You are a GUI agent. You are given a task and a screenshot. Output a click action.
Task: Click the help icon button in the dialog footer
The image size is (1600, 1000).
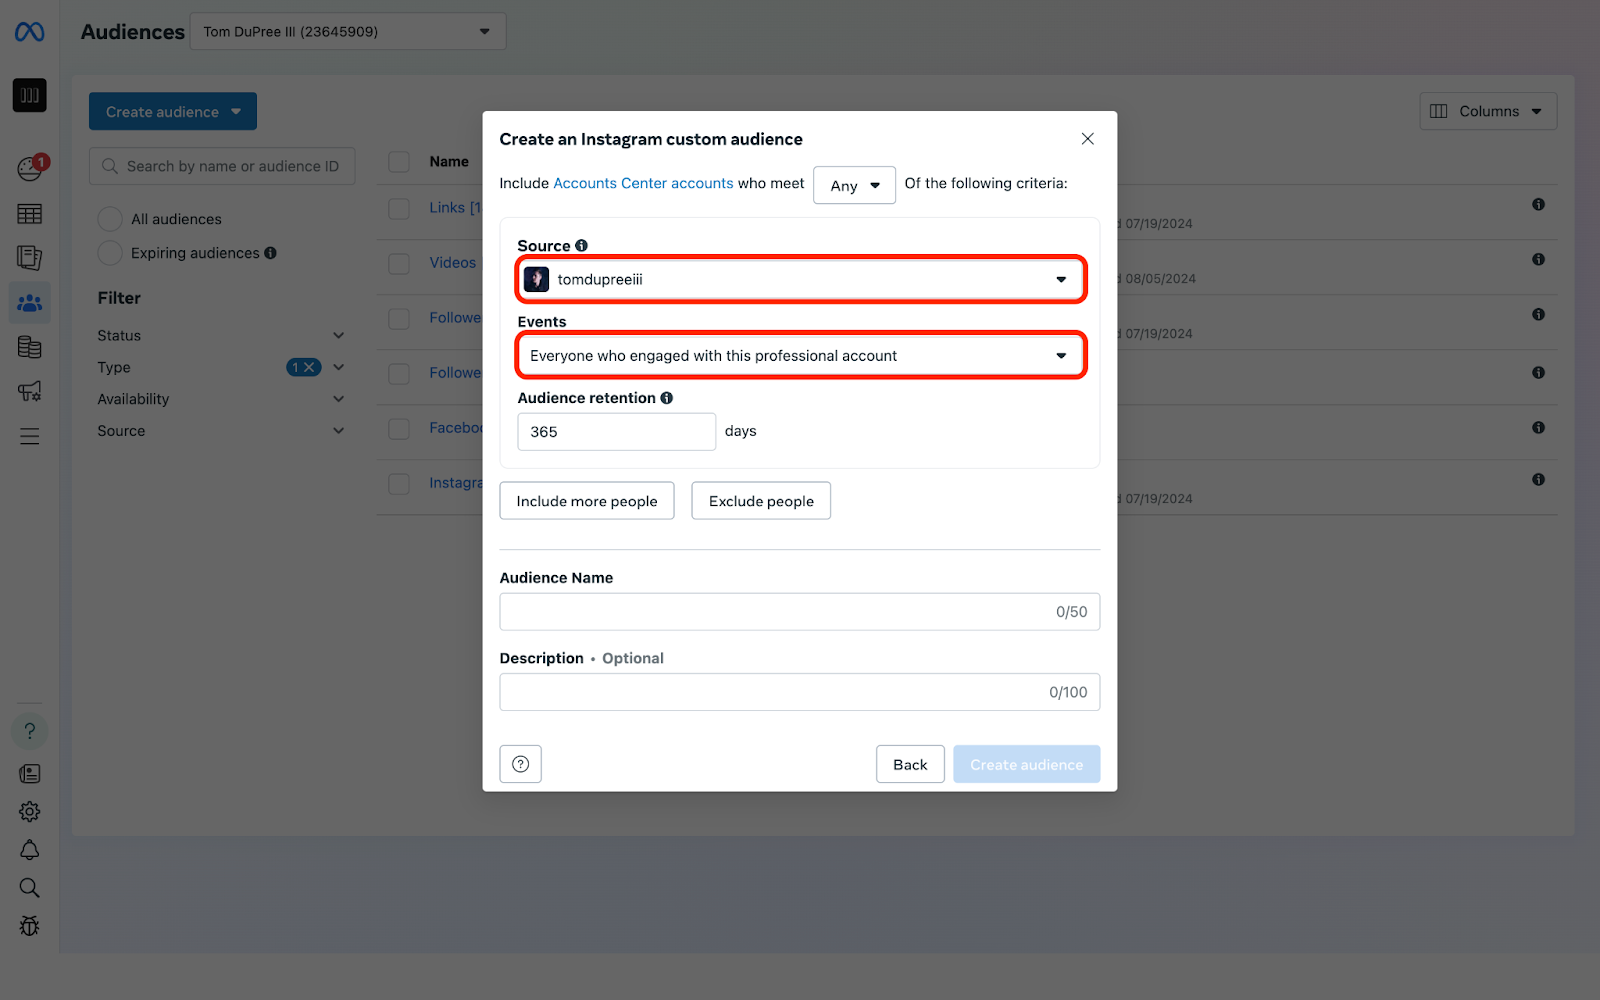[520, 764]
